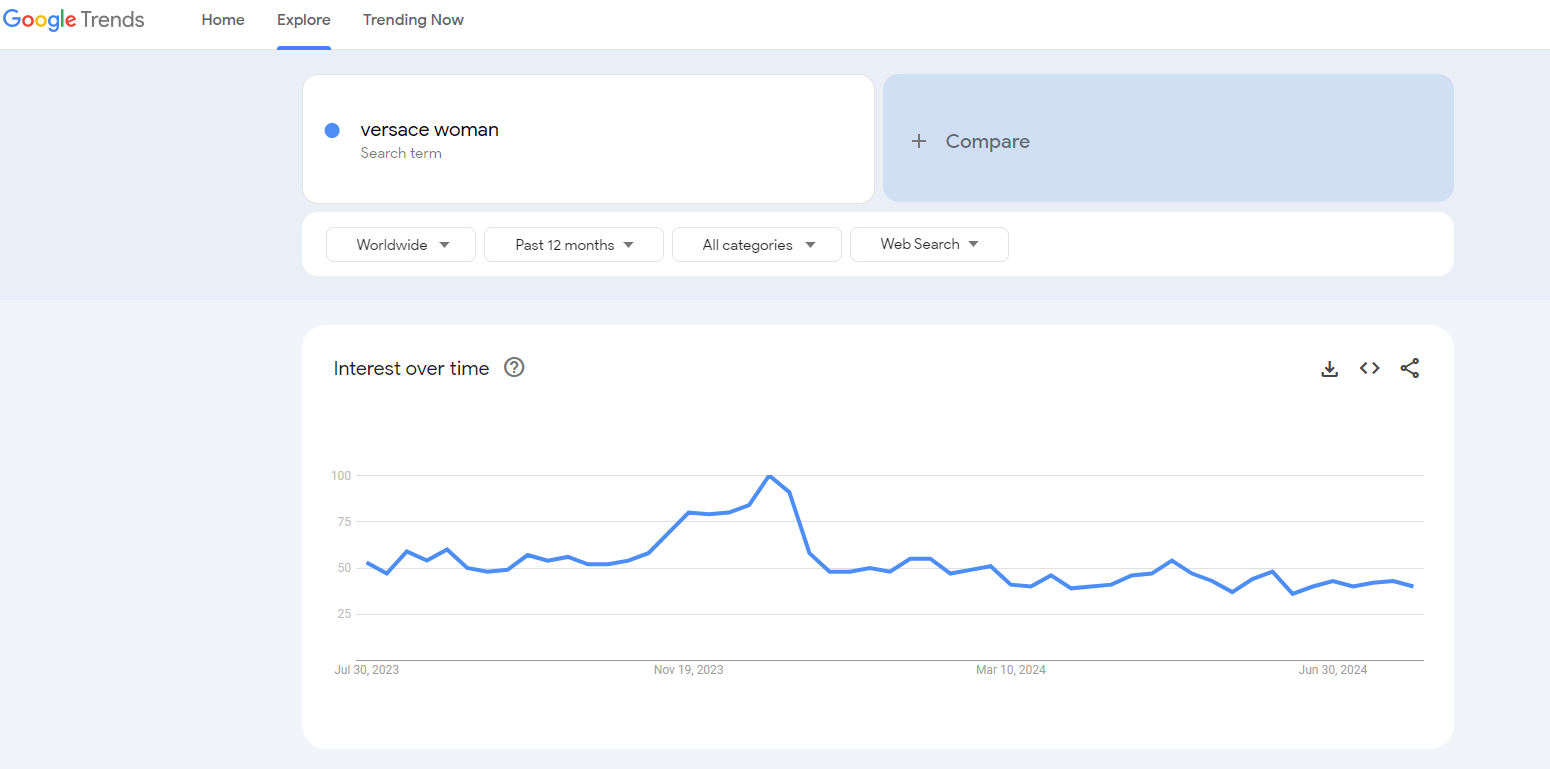Open the Worldwide region dropdown

(x=401, y=245)
